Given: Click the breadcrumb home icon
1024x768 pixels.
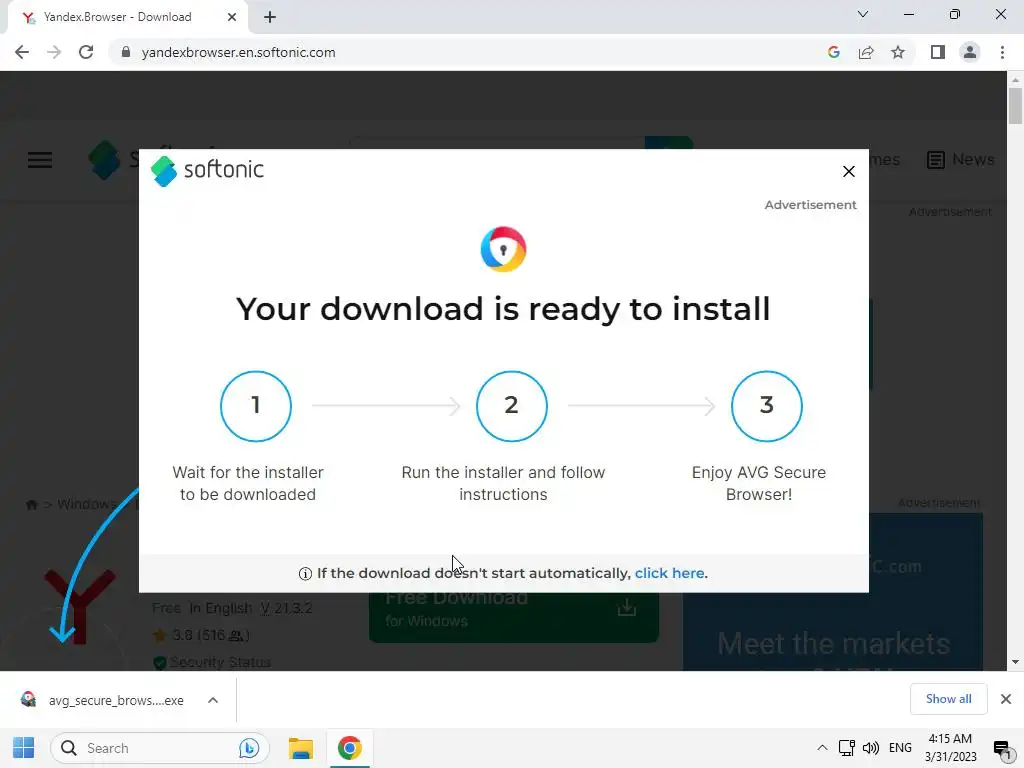Looking at the screenshot, I should point(31,504).
